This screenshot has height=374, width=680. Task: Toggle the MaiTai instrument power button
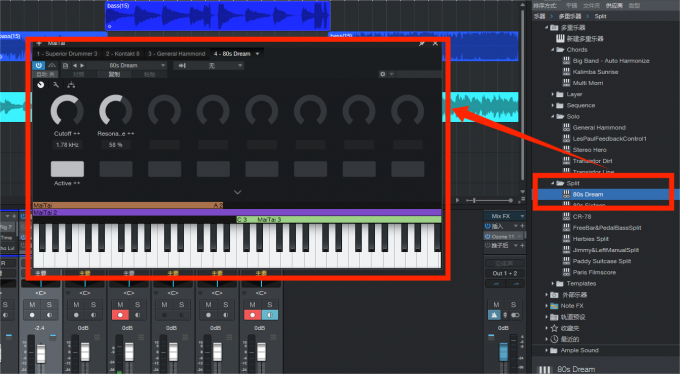point(39,66)
